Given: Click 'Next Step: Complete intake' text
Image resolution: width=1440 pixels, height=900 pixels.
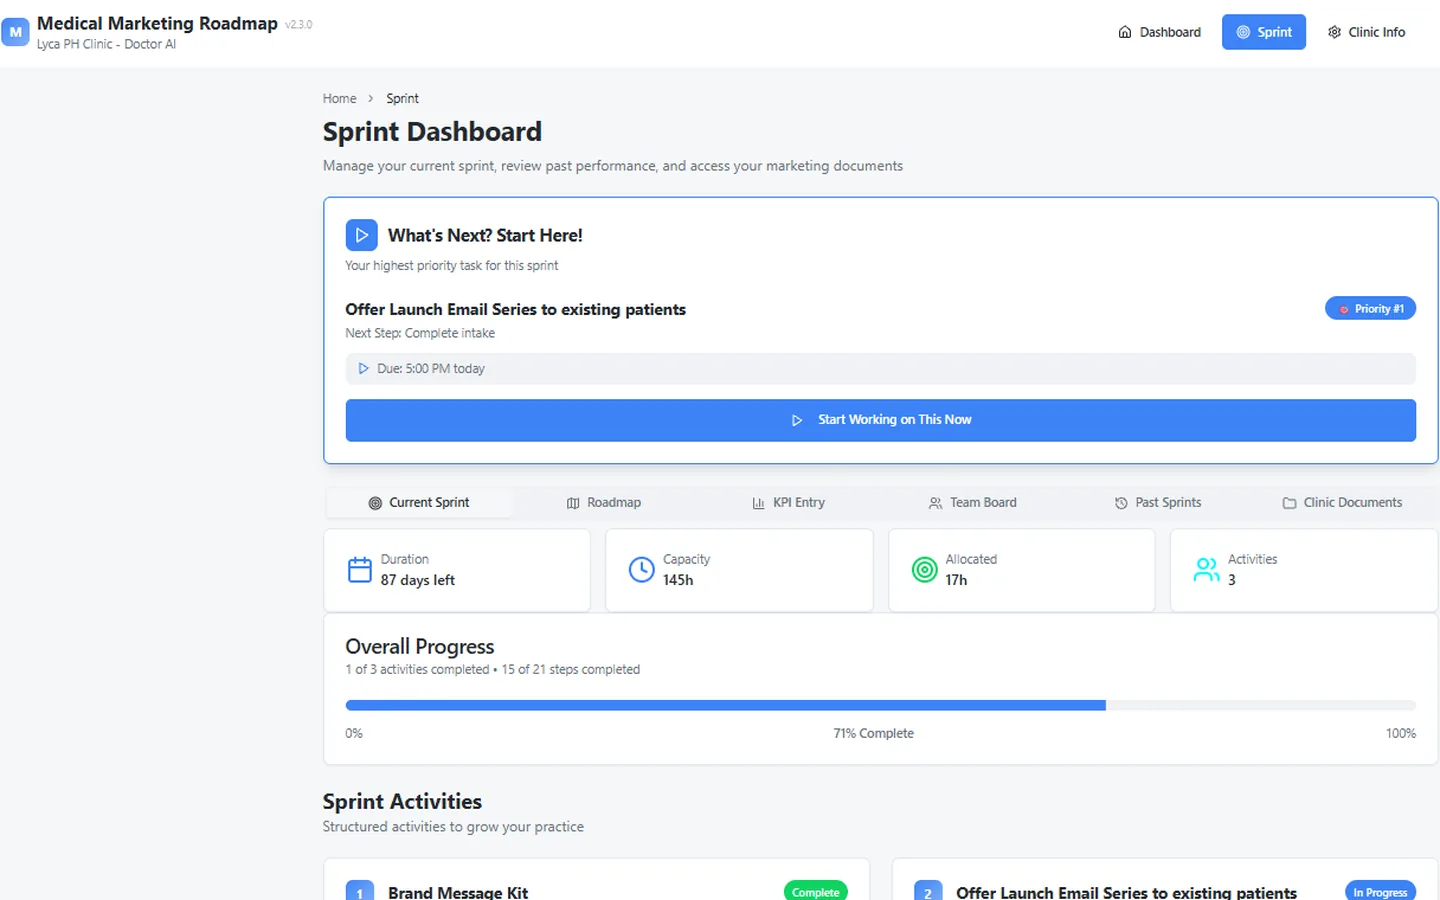Looking at the screenshot, I should [x=420, y=333].
